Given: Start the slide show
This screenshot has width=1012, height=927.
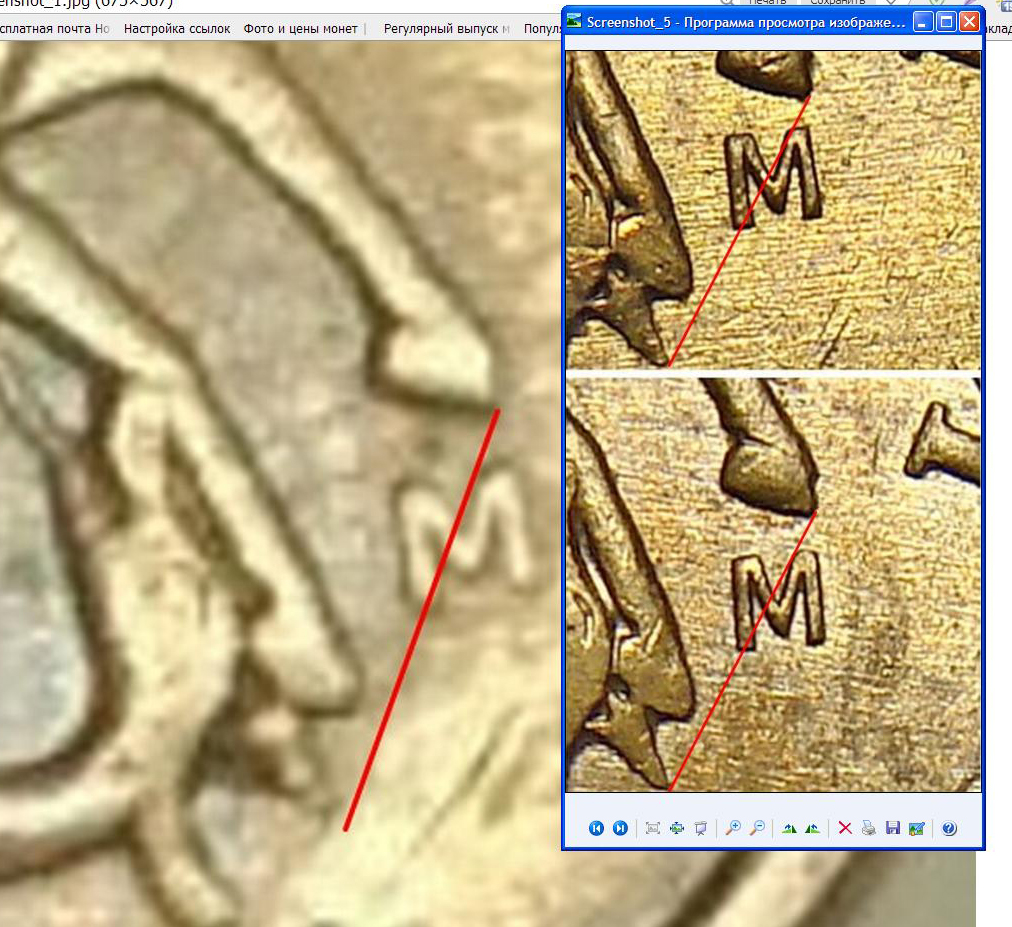Looking at the screenshot, I should pyautogui.click(x=701, y=828).
